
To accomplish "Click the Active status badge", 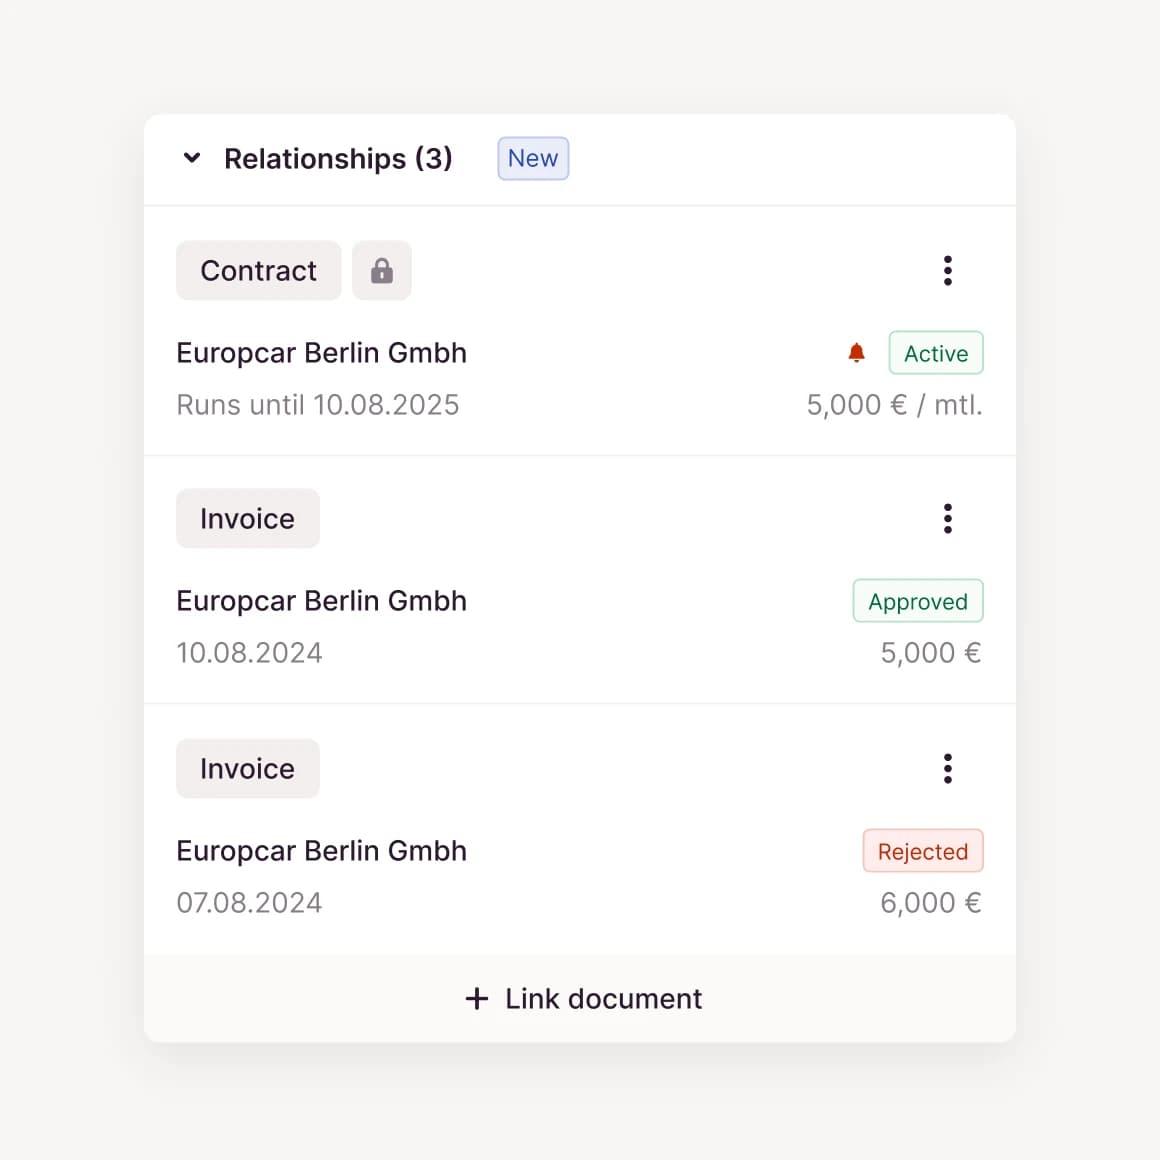I will (x=935, y=354).
